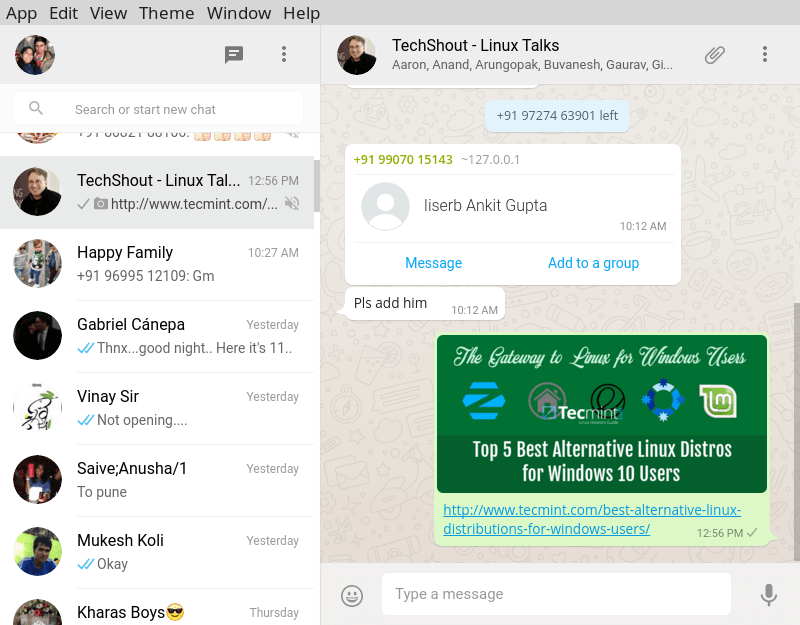Focus the Search or start new chat field
The width and height of the screenshot is (800, 625).
point(158,108)
